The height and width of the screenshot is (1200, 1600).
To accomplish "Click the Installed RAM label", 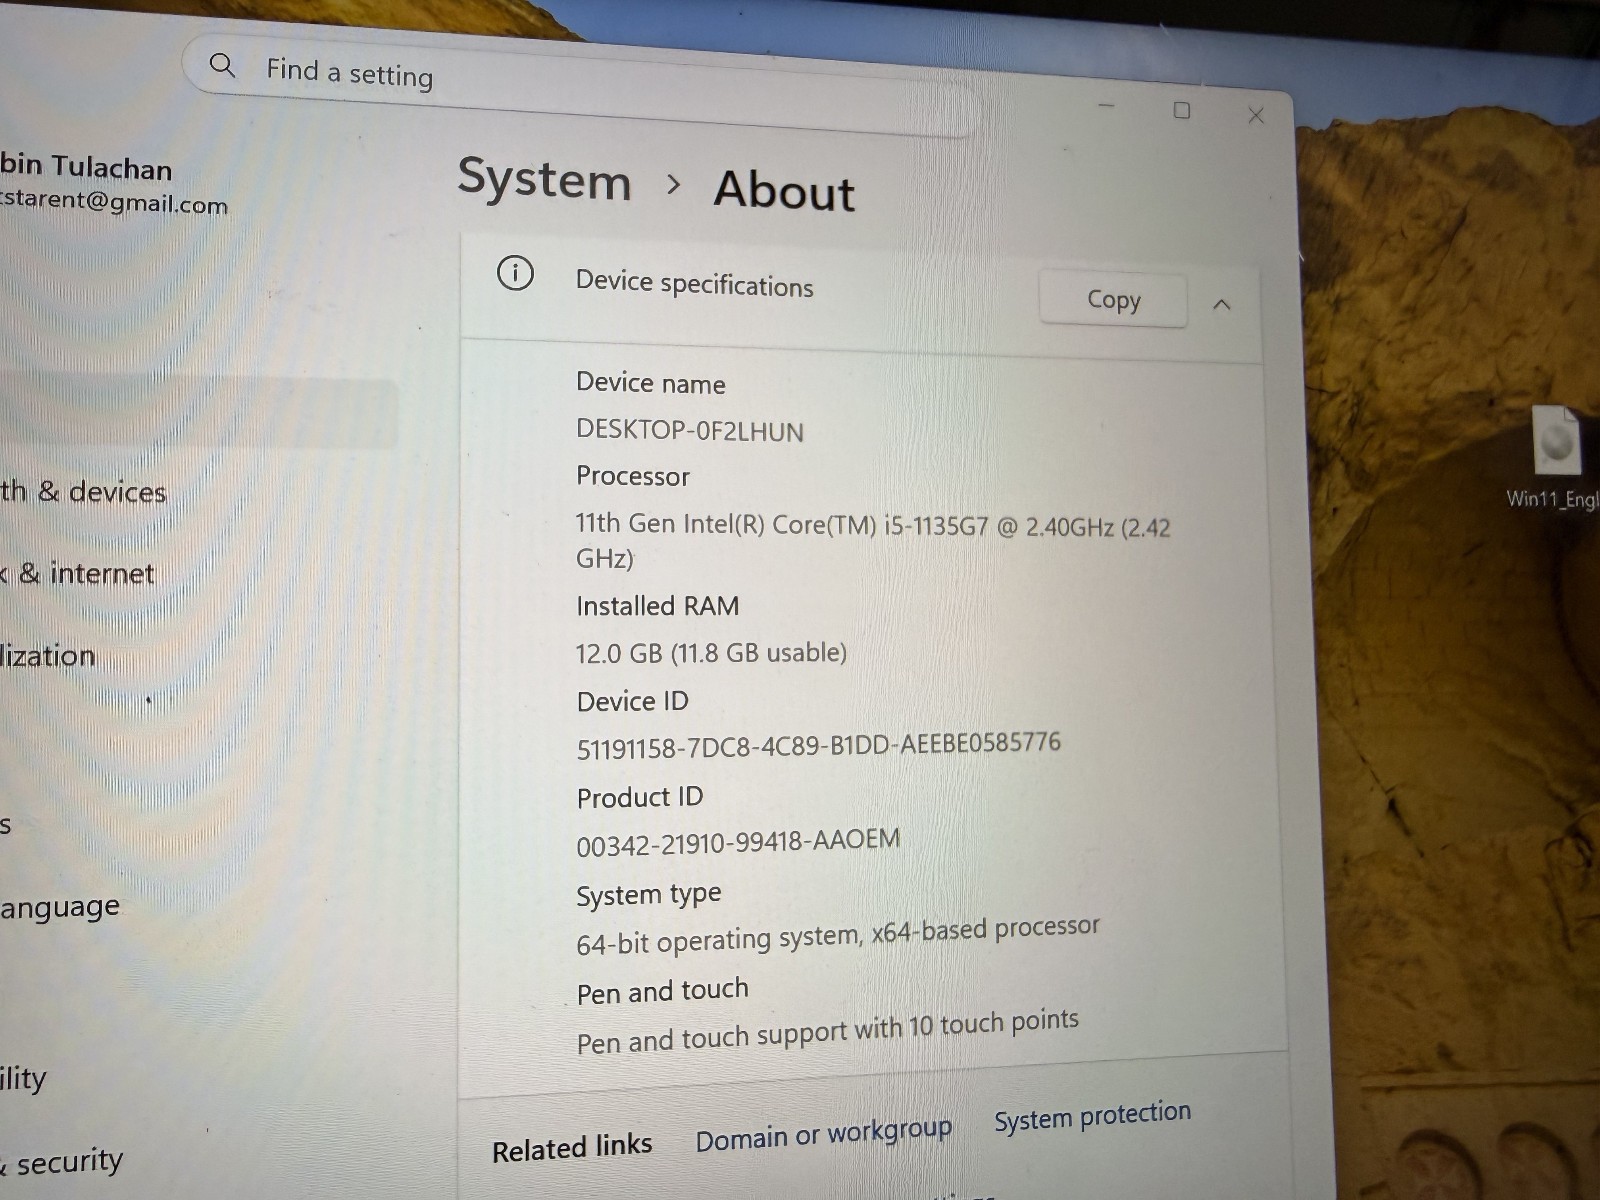I will click(658, 606).
